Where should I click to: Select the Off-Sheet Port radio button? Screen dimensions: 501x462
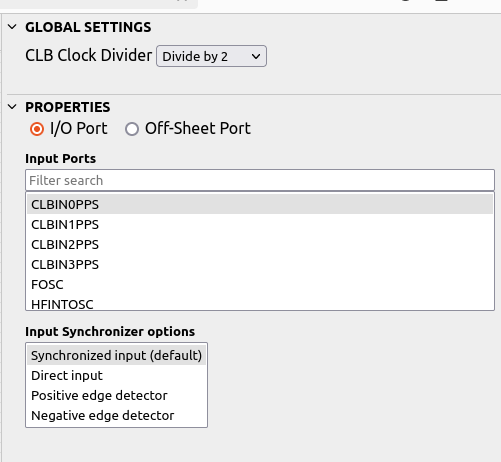pyautogui.click(x=132, y=129)
